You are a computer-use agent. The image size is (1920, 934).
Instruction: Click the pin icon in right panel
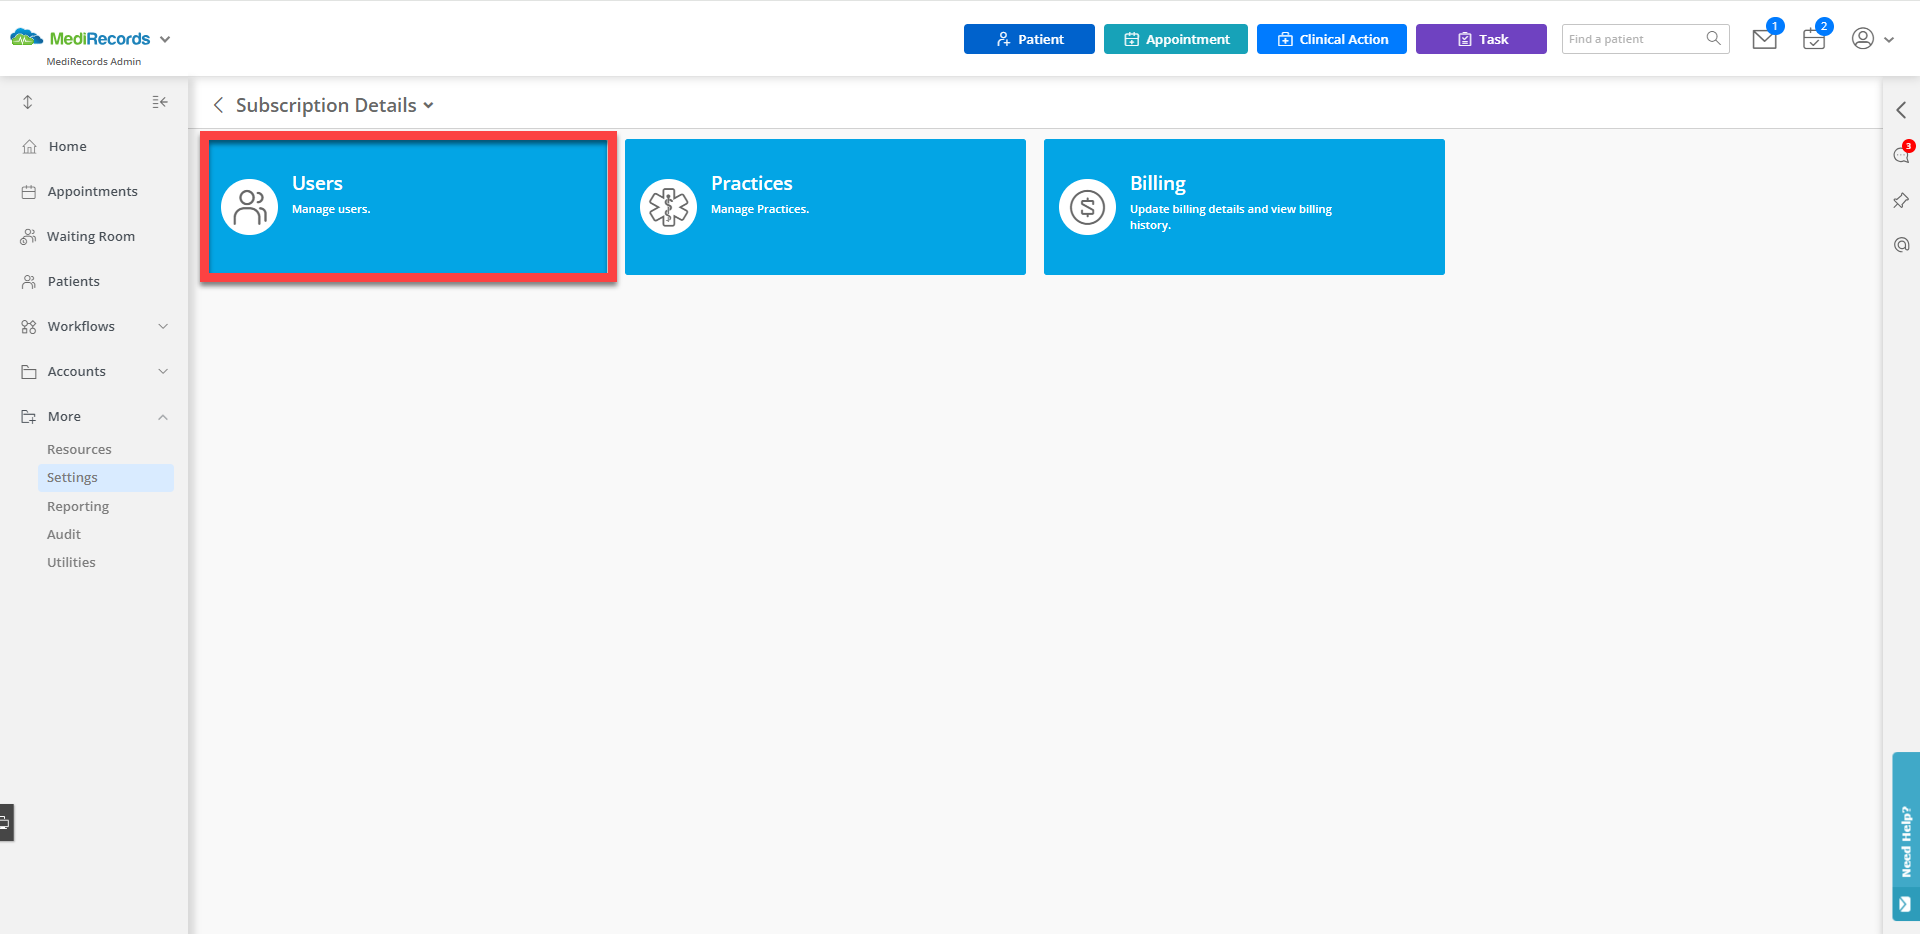(1901, 201)
